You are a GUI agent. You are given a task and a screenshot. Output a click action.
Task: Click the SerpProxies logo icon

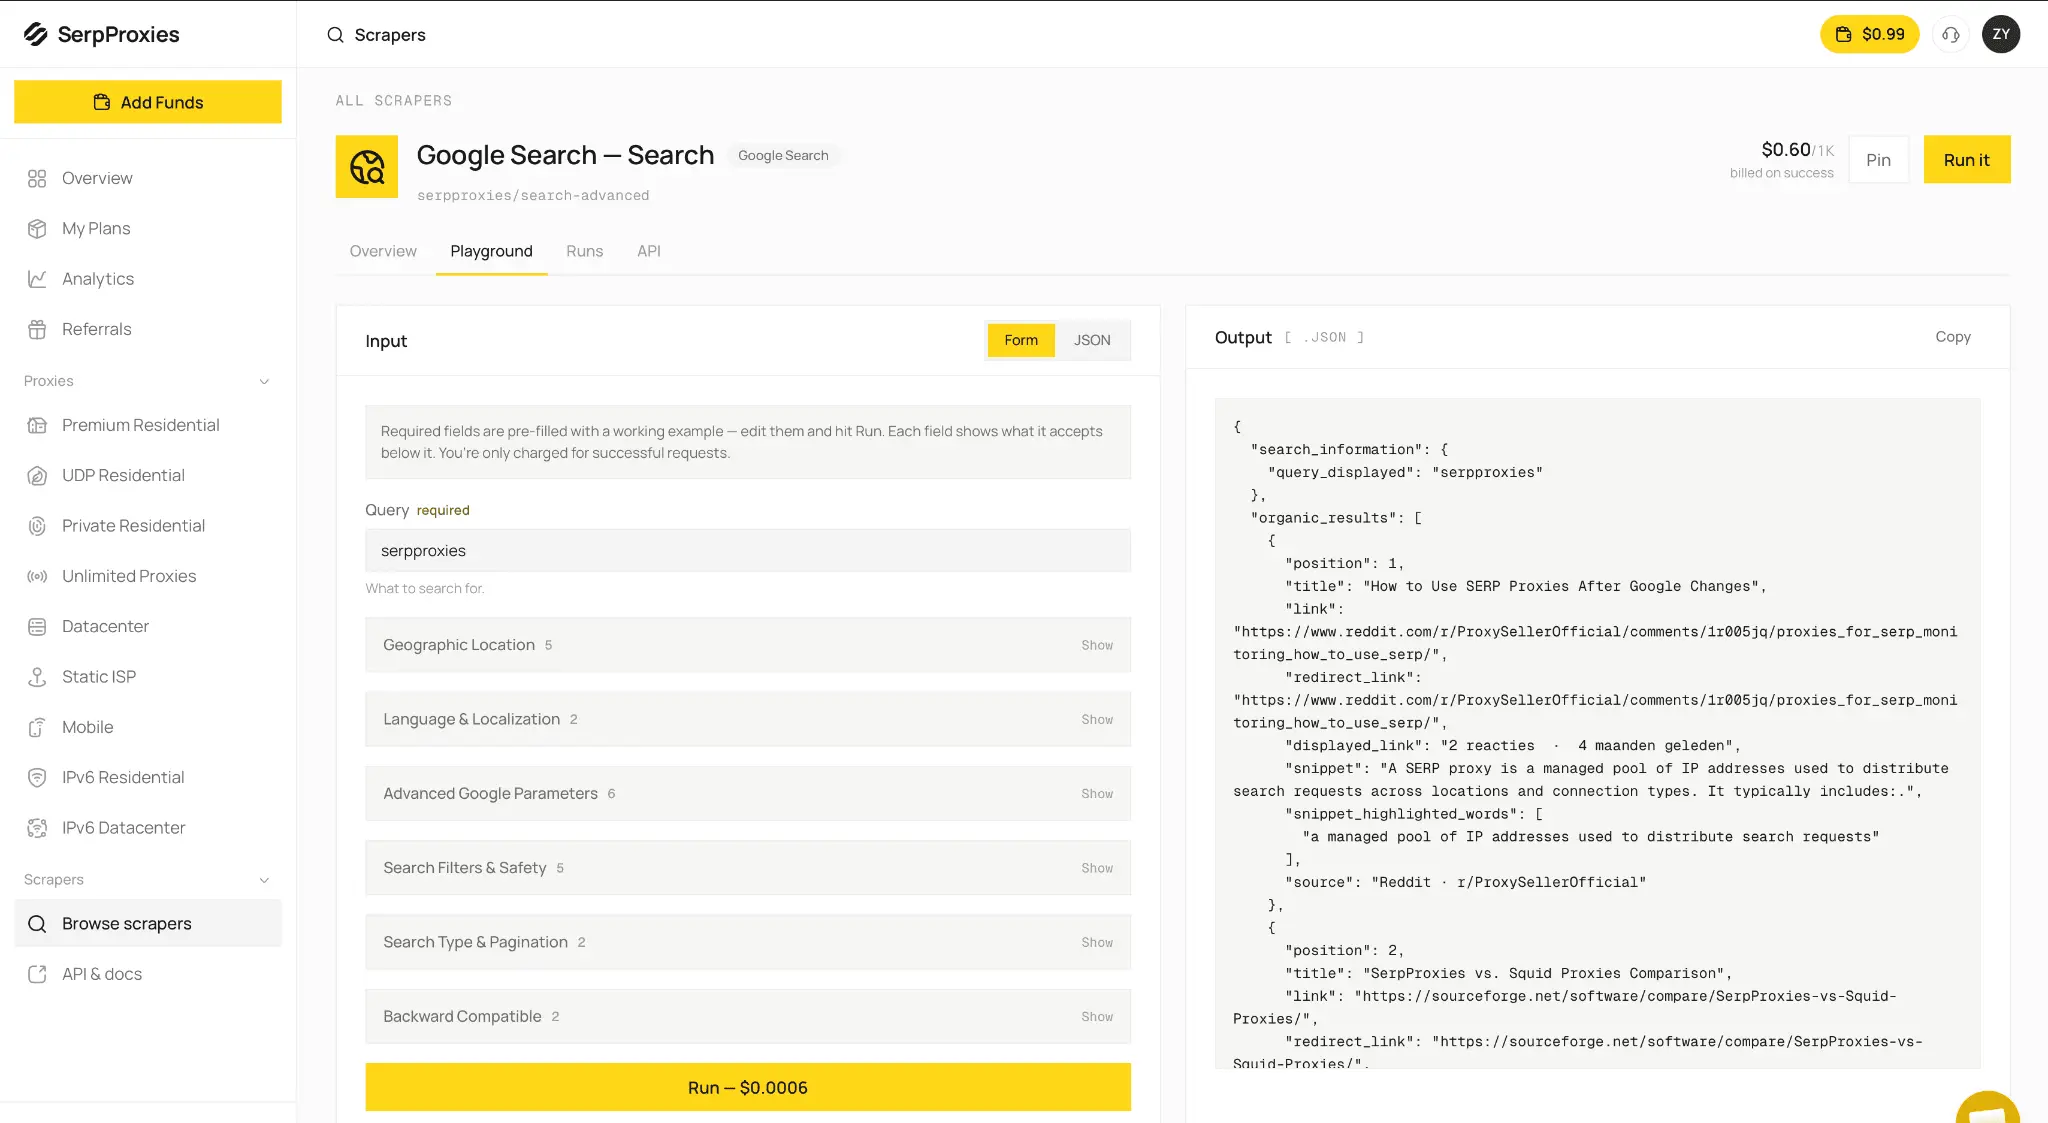click(x=36, y=34)
